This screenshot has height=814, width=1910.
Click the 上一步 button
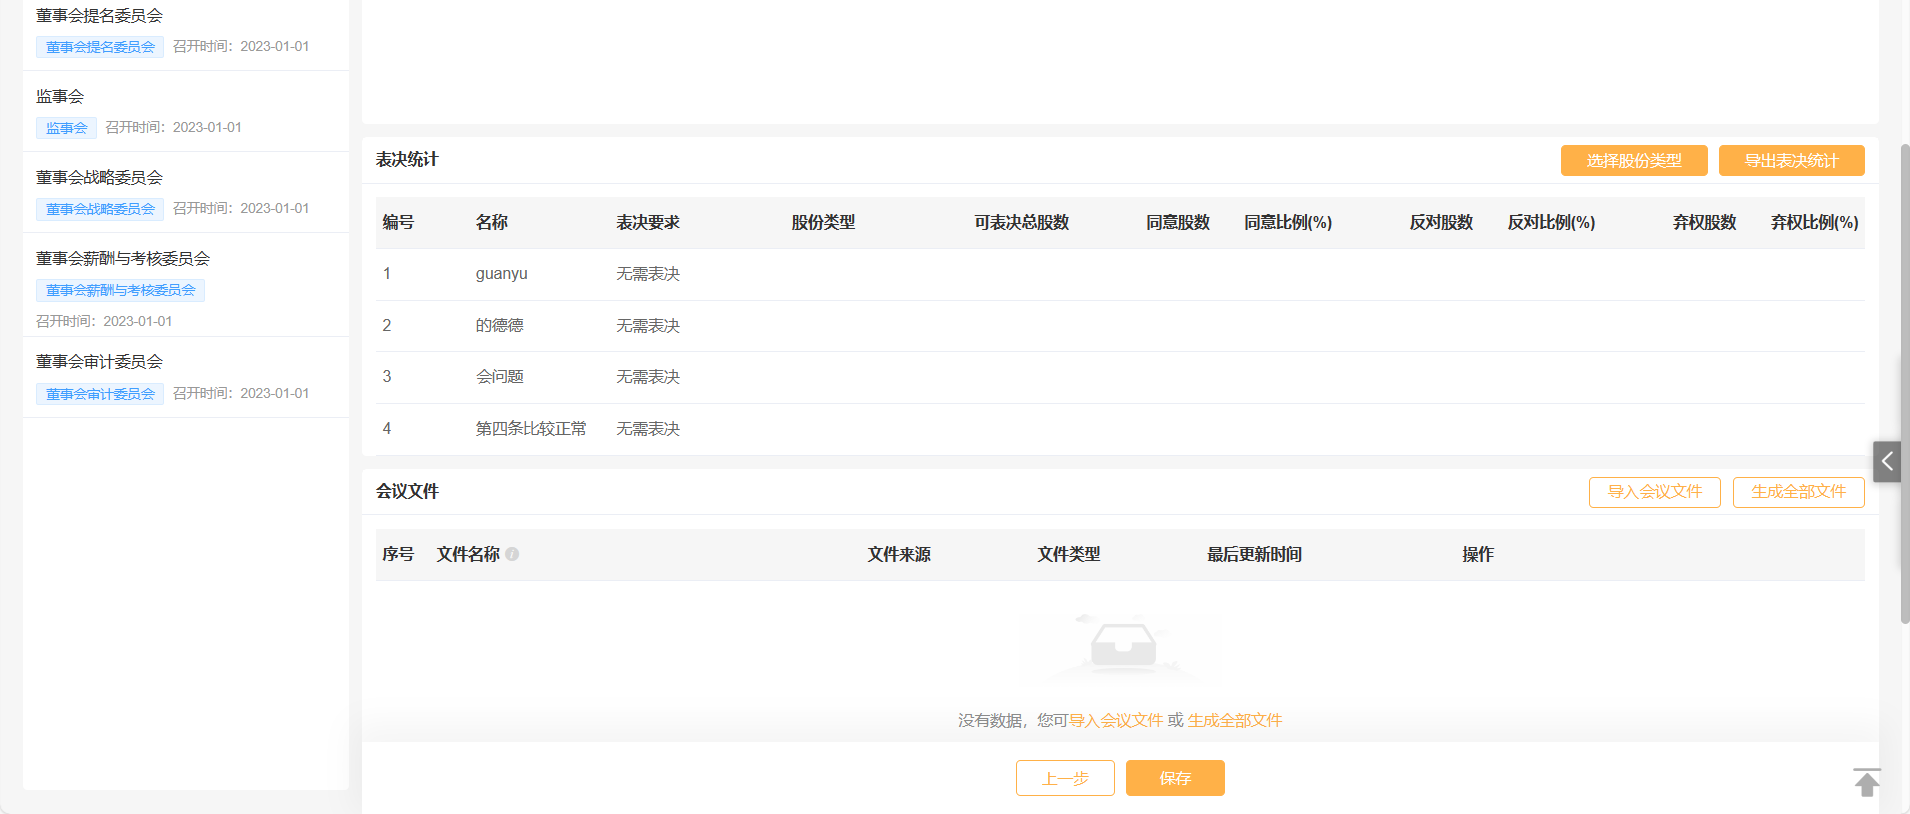click(x=1065, y=778)
